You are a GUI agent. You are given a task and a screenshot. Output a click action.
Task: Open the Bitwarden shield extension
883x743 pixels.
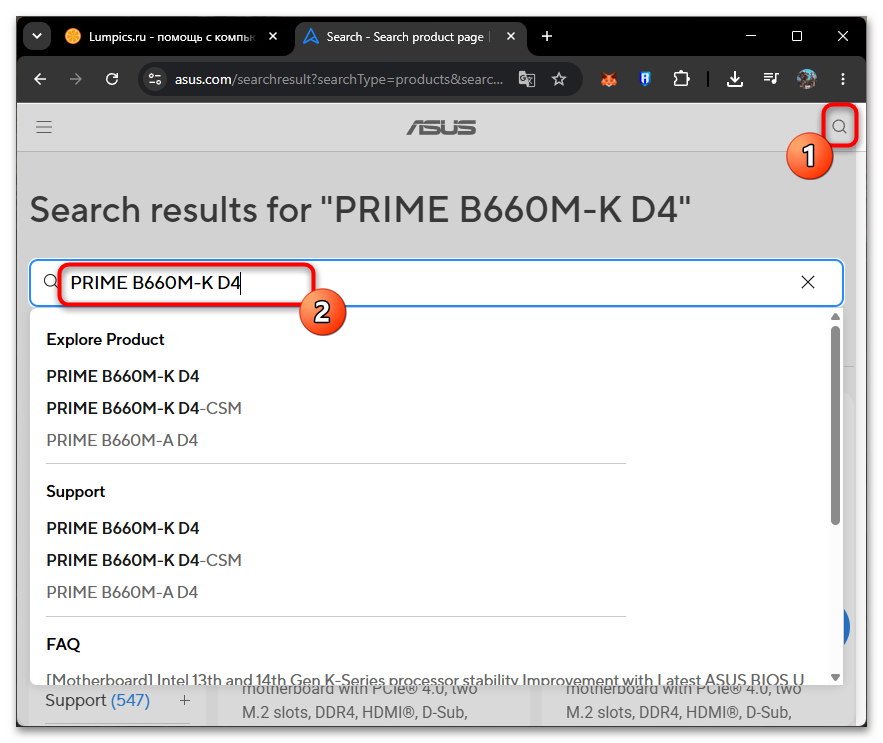pyautogui.click(x=645, y=79)
